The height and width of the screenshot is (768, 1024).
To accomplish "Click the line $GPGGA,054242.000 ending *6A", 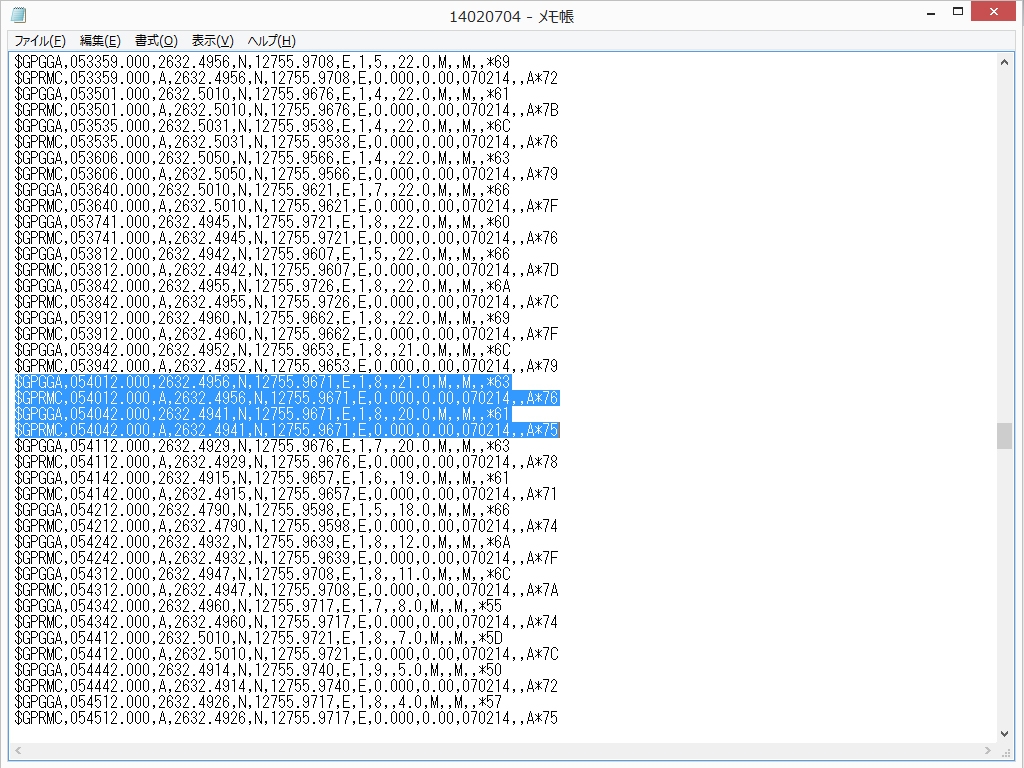I will click(x=263, y=542).
